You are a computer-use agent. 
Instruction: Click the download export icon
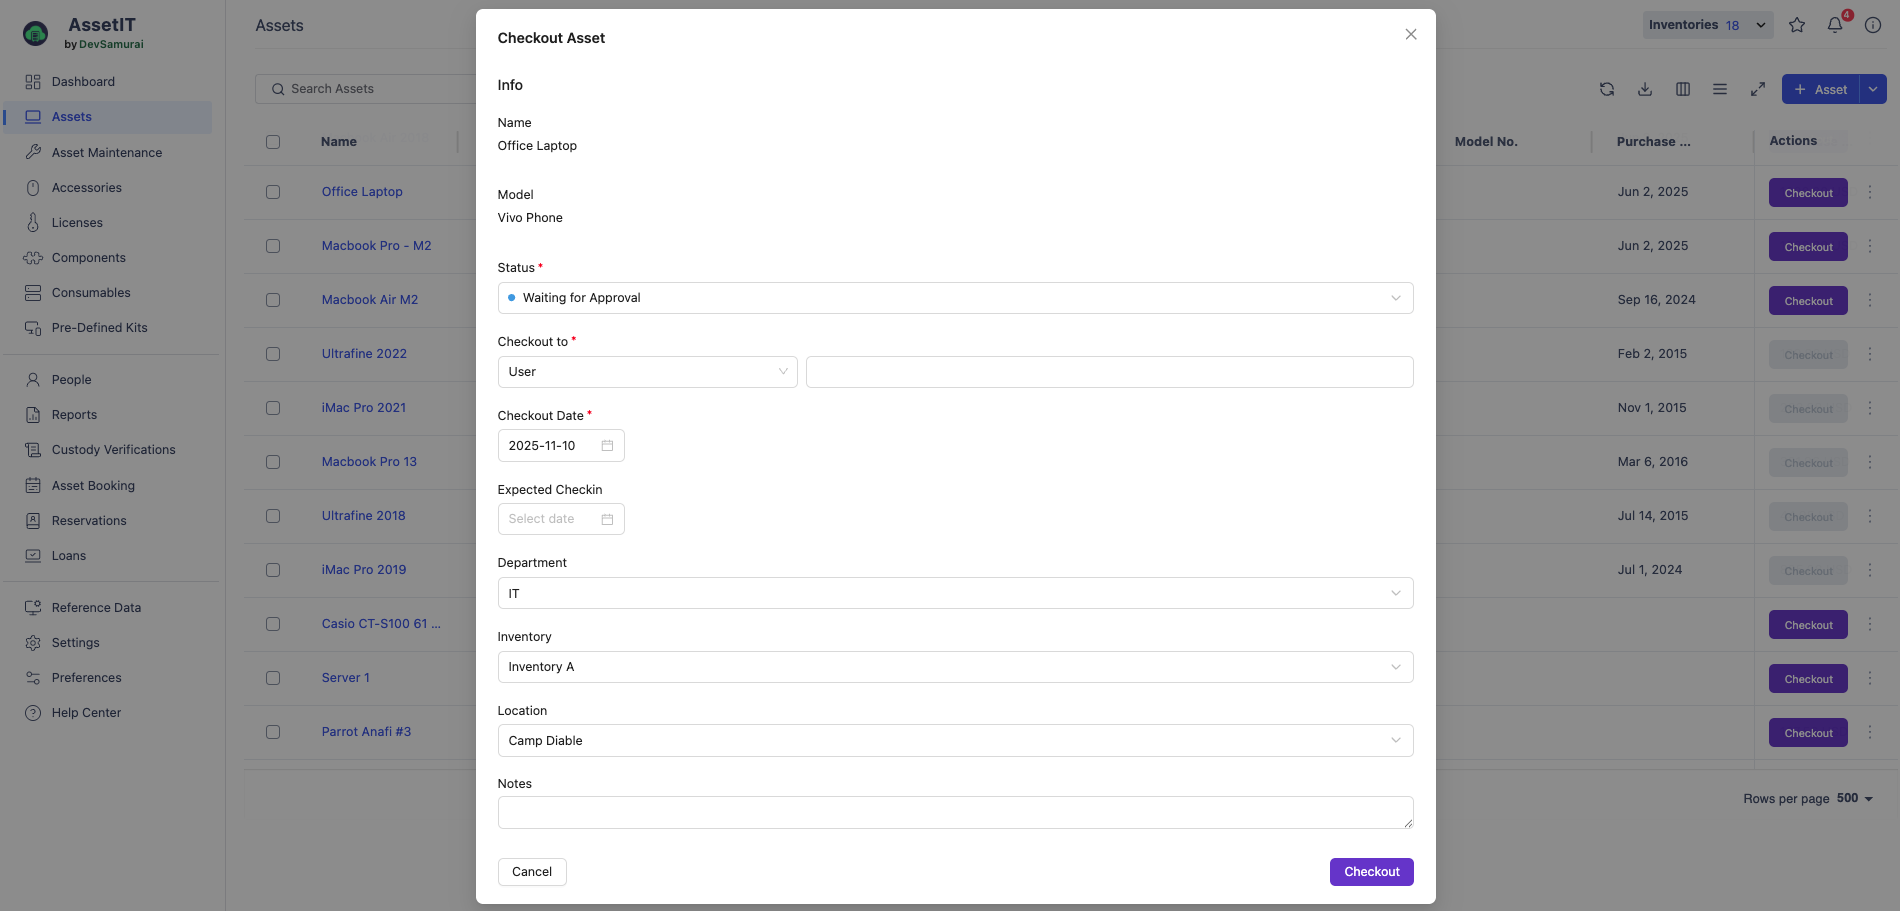[x=1645, y=89]
